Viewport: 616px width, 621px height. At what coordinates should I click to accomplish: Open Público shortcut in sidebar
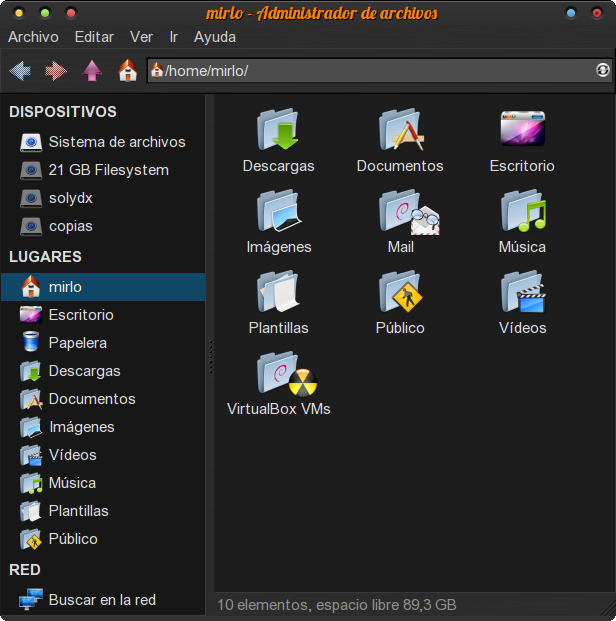103,539
